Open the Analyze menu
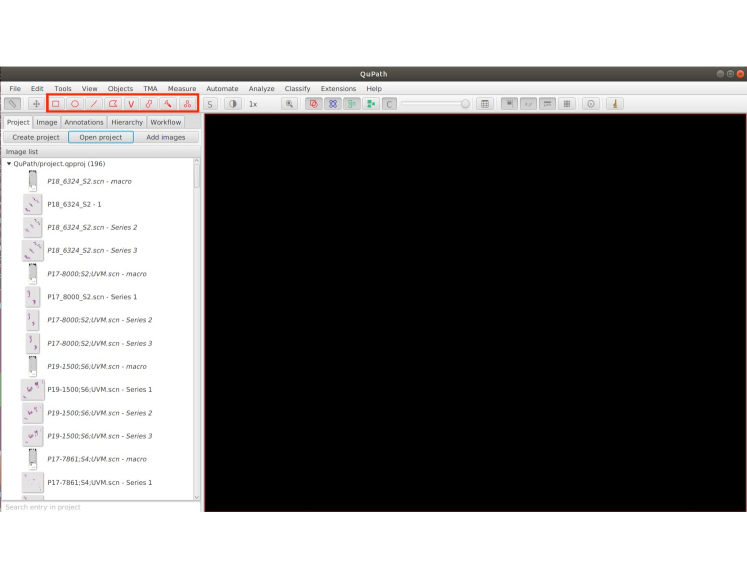 tap(262, 89)
